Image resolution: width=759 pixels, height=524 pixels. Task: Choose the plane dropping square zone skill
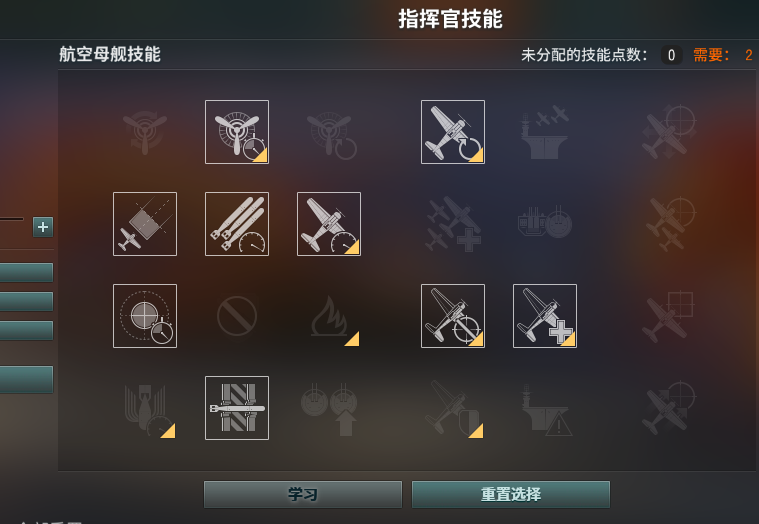[145, 224]
